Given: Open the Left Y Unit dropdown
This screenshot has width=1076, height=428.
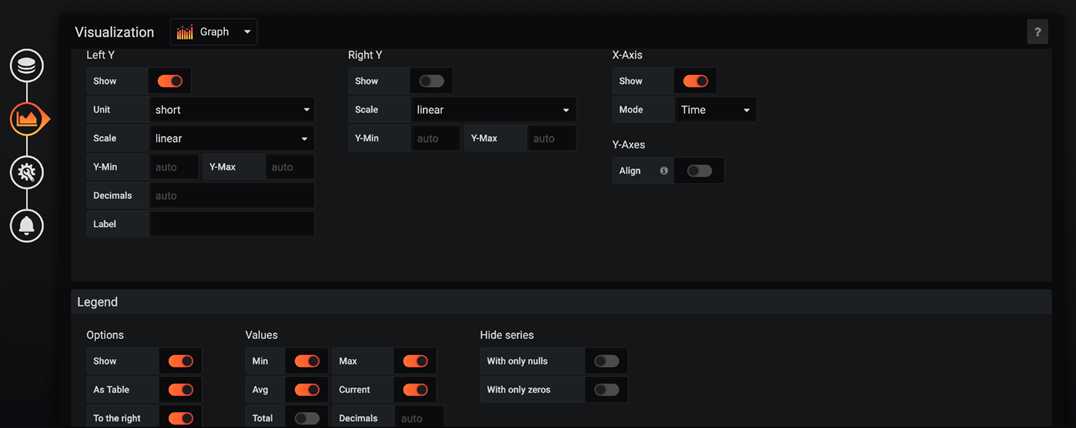Looking at the screenshot, I should [x=232, y=110].
